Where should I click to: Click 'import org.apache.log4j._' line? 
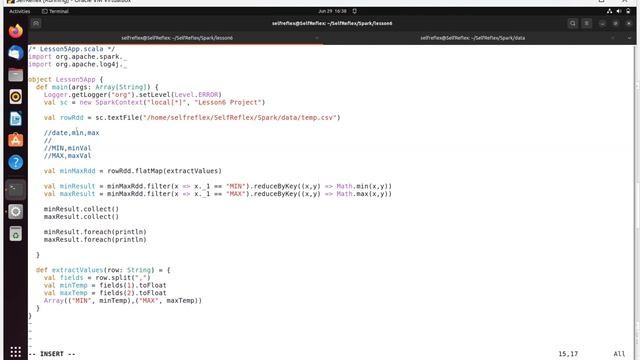78,64
